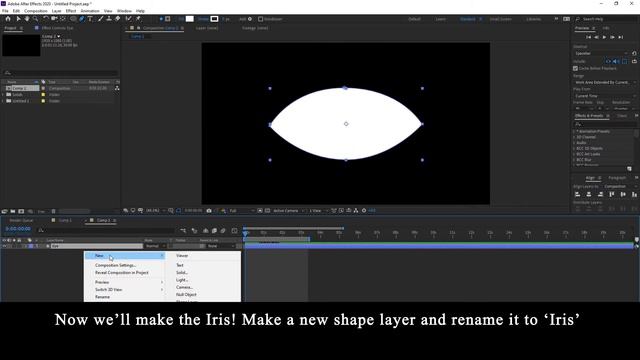Select the Type text tool
The width and height of the screenshot is (640, 360).
pos(90,19)
